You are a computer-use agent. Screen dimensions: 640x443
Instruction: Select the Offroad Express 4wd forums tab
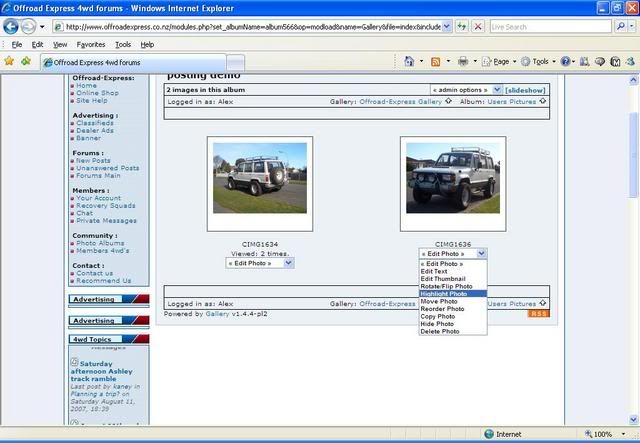[x=133, y=62]
